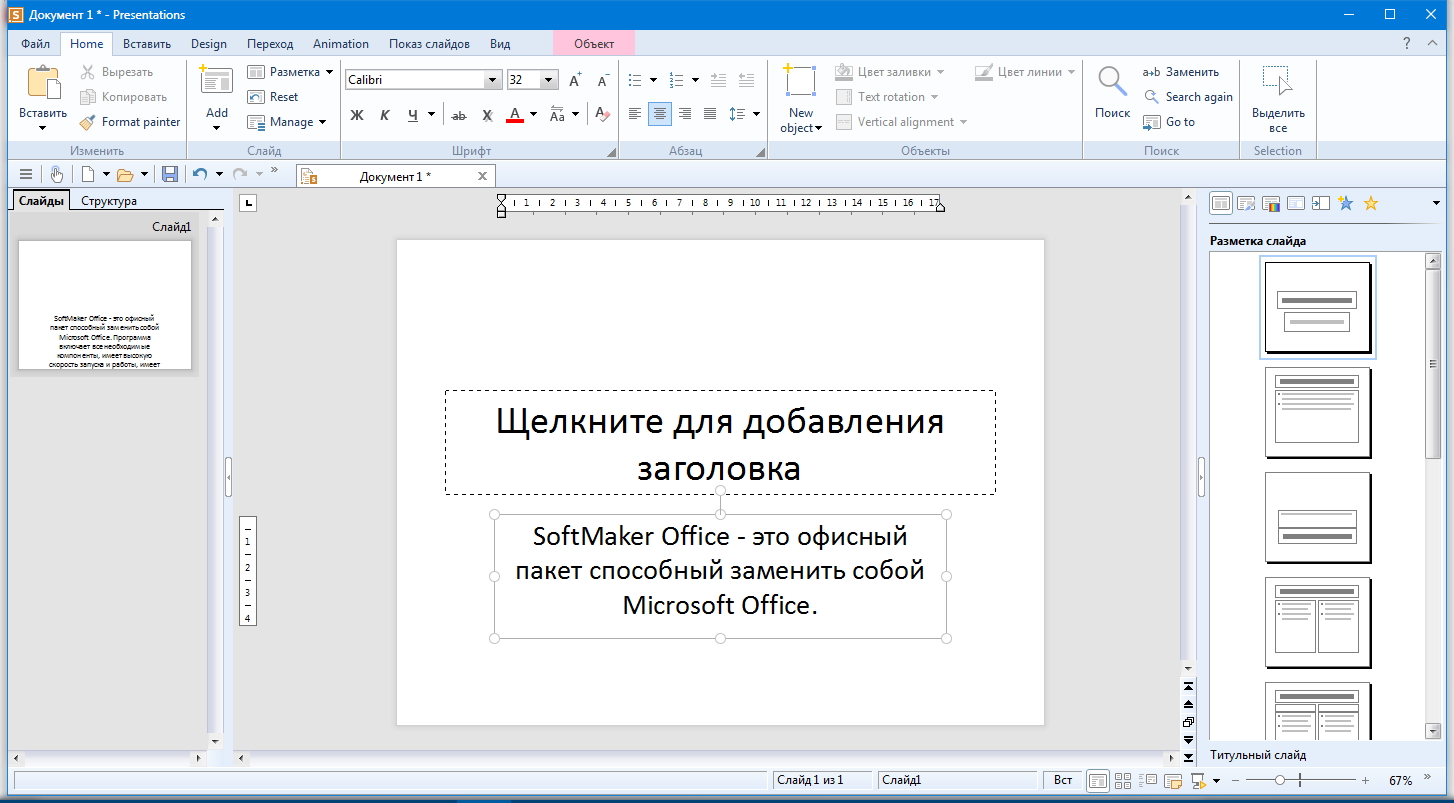The height and width of the screenshot is (803, 1454).
Task: Click the Format painter brush icon
Action: pos(88,122)
